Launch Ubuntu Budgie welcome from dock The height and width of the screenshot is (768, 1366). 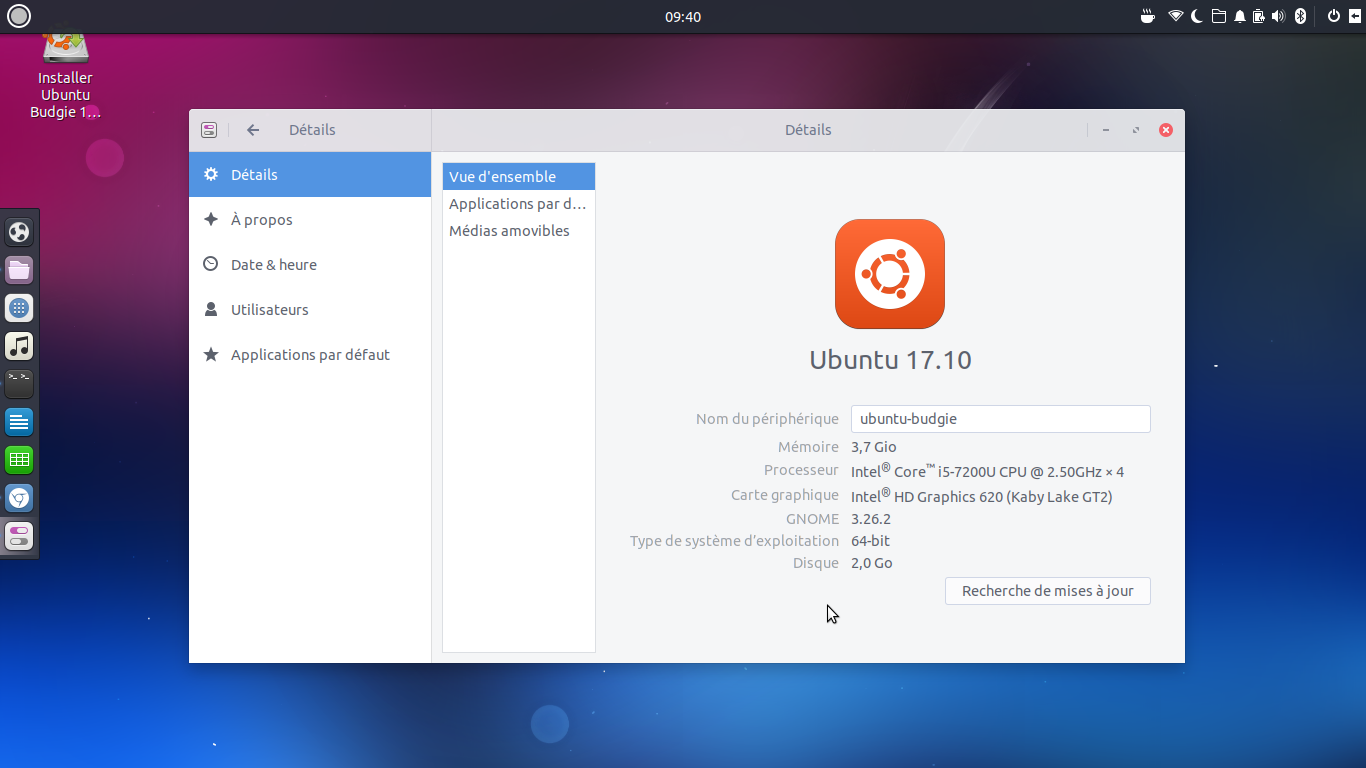[19, 232]
